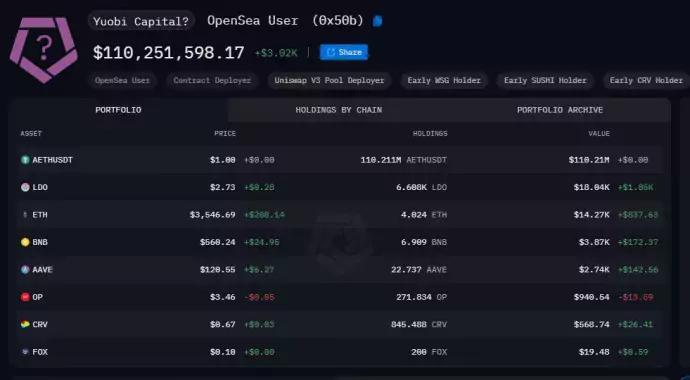Click the AAVE token icon
The width and height of the screenshot is (690, 380).
(25, 270)
